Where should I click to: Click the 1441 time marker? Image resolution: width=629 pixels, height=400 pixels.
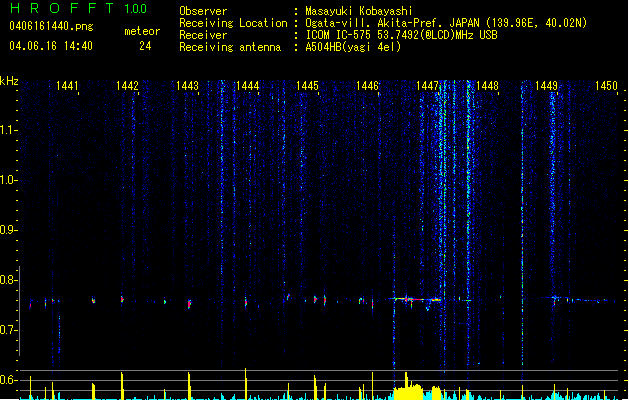tap(67, 86)
